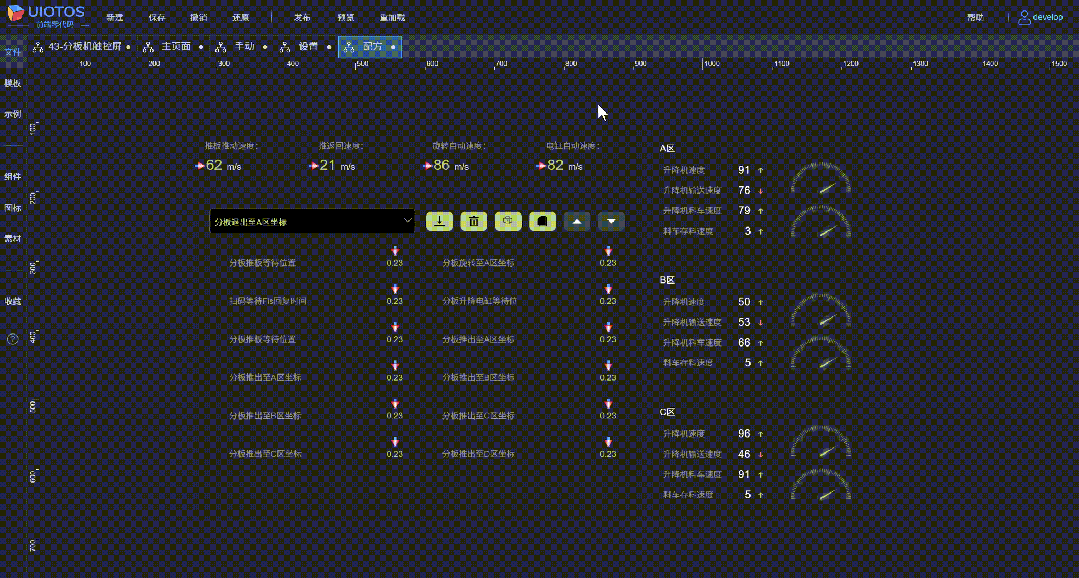This screenshot has width=1079, height=578.
Task: Click the copy icon button next to trash
Action: 508,221
